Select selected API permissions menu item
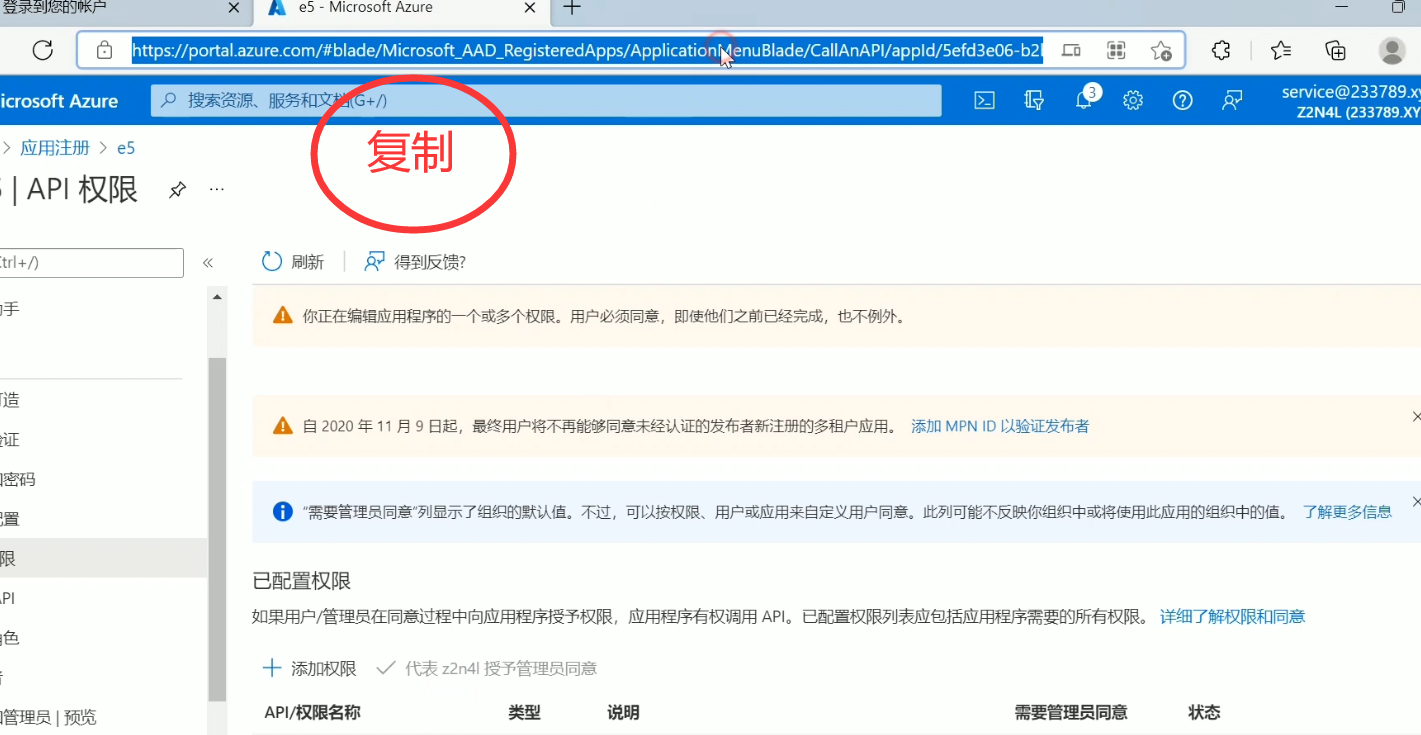The height and width of the screenshot is (735, 1421). (x=103, y=559)
